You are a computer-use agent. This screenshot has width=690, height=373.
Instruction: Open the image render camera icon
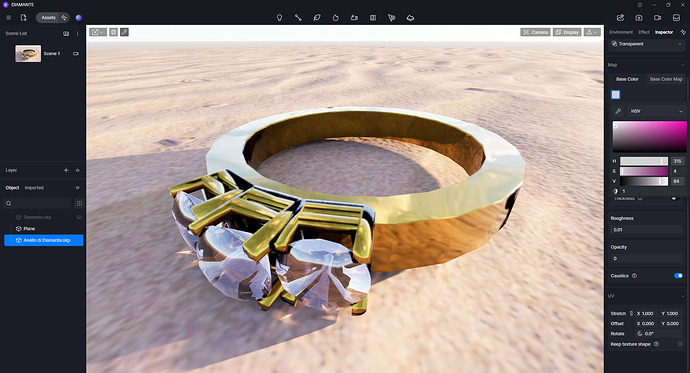pos(639,18)
